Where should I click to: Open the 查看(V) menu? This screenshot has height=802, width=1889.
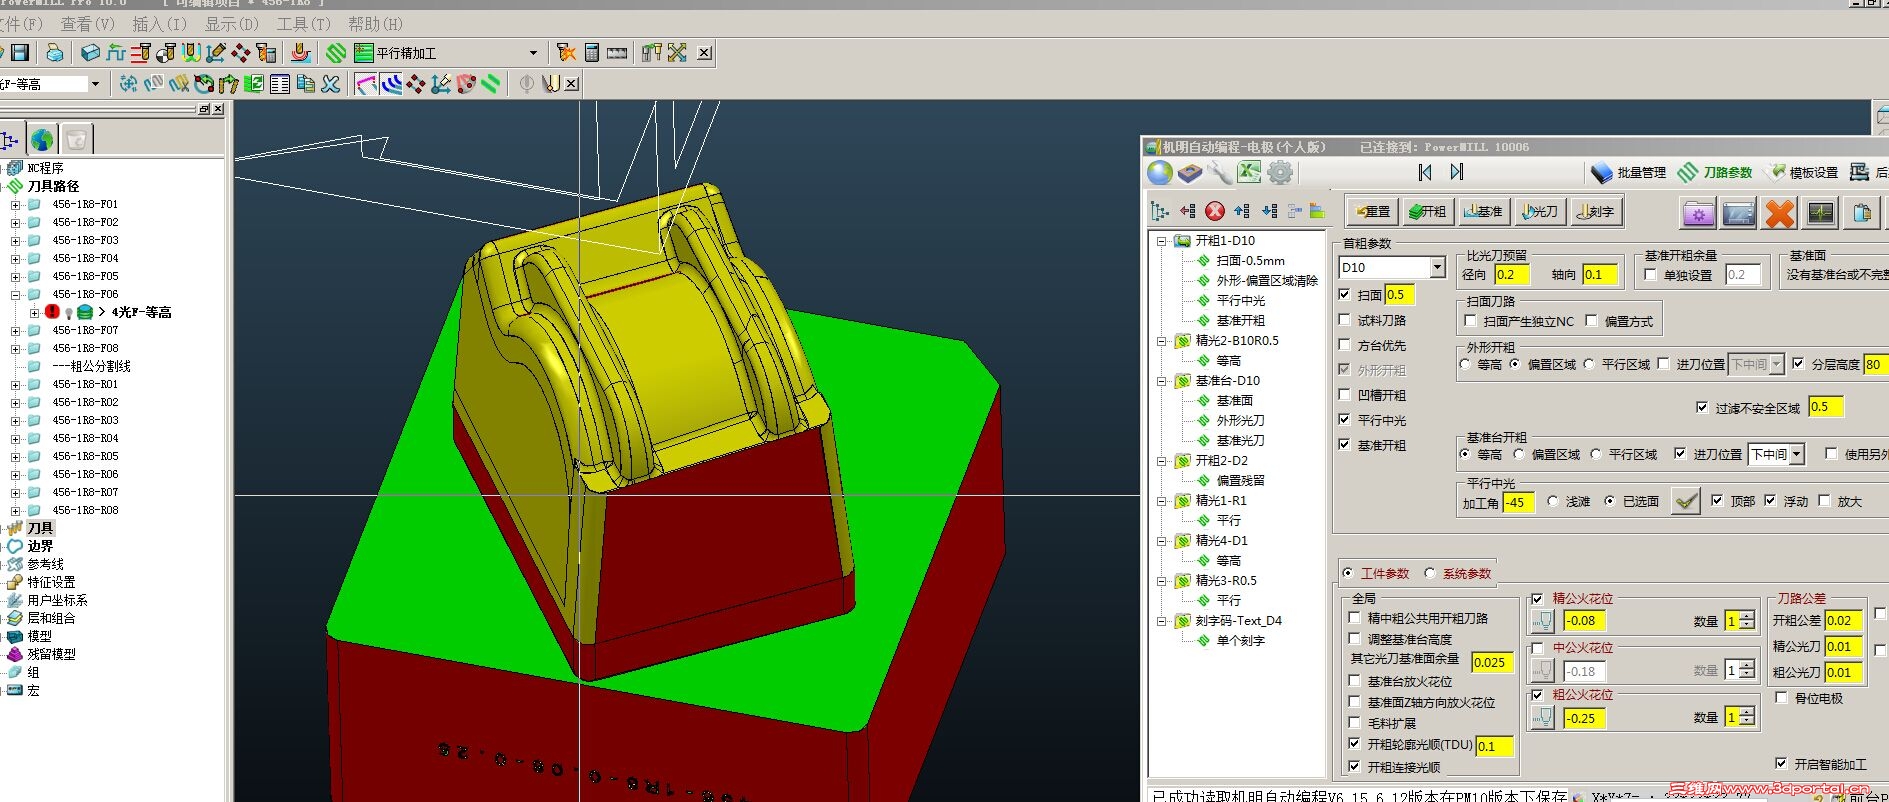click(x=88, y=23)
